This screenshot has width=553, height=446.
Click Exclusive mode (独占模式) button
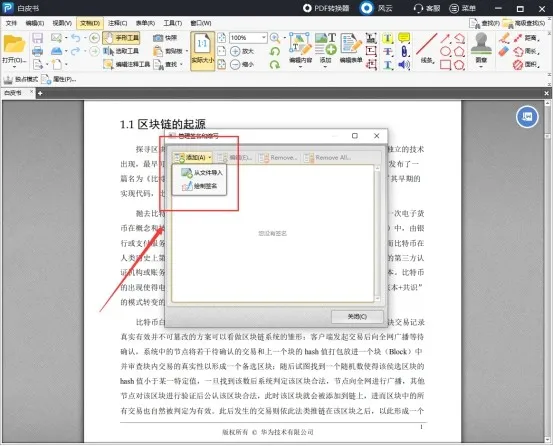(20, 80)
